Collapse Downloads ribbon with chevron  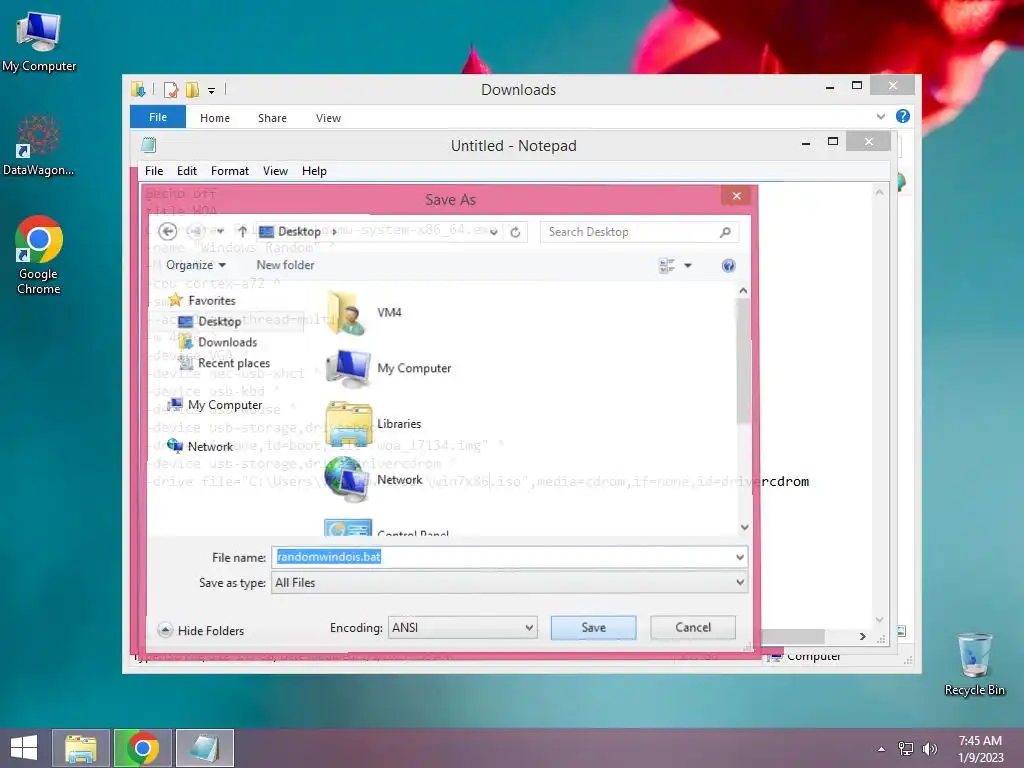coord(880,116)
